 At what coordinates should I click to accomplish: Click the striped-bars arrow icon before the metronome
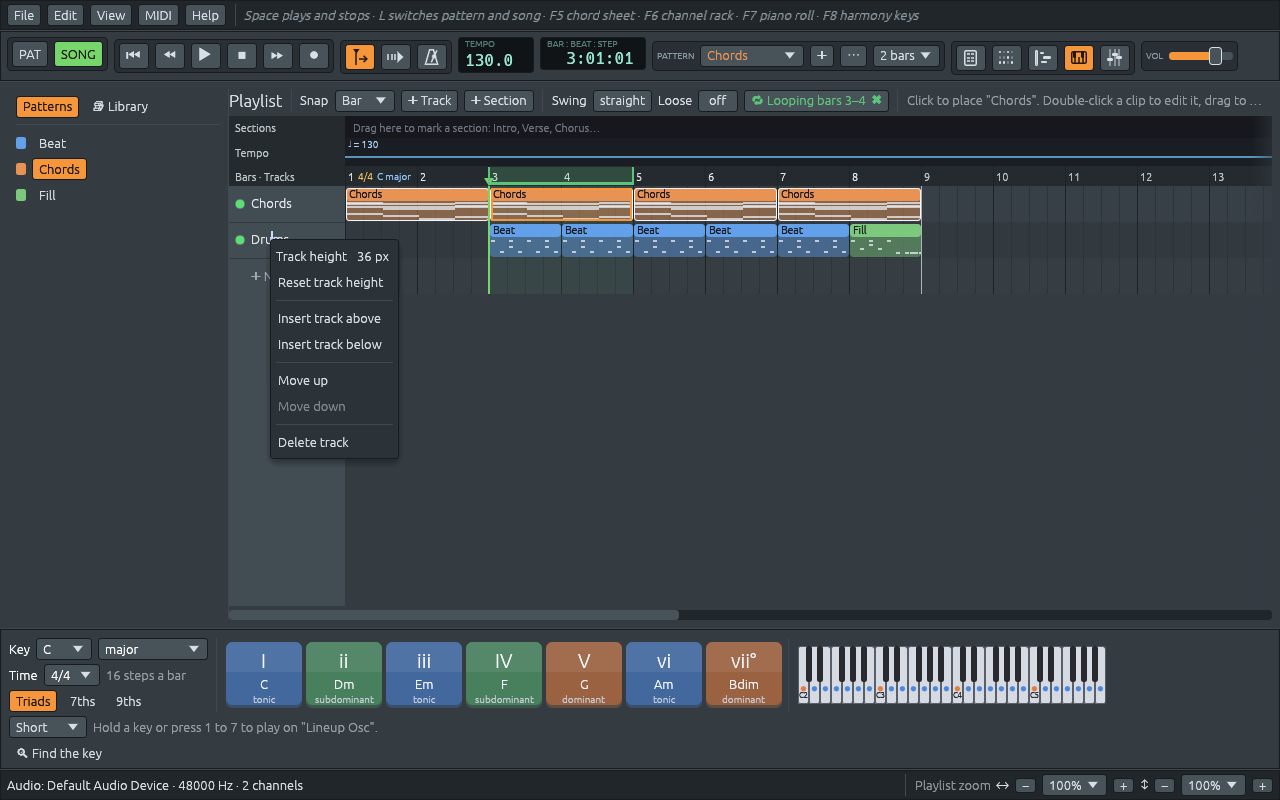point(396,56)
